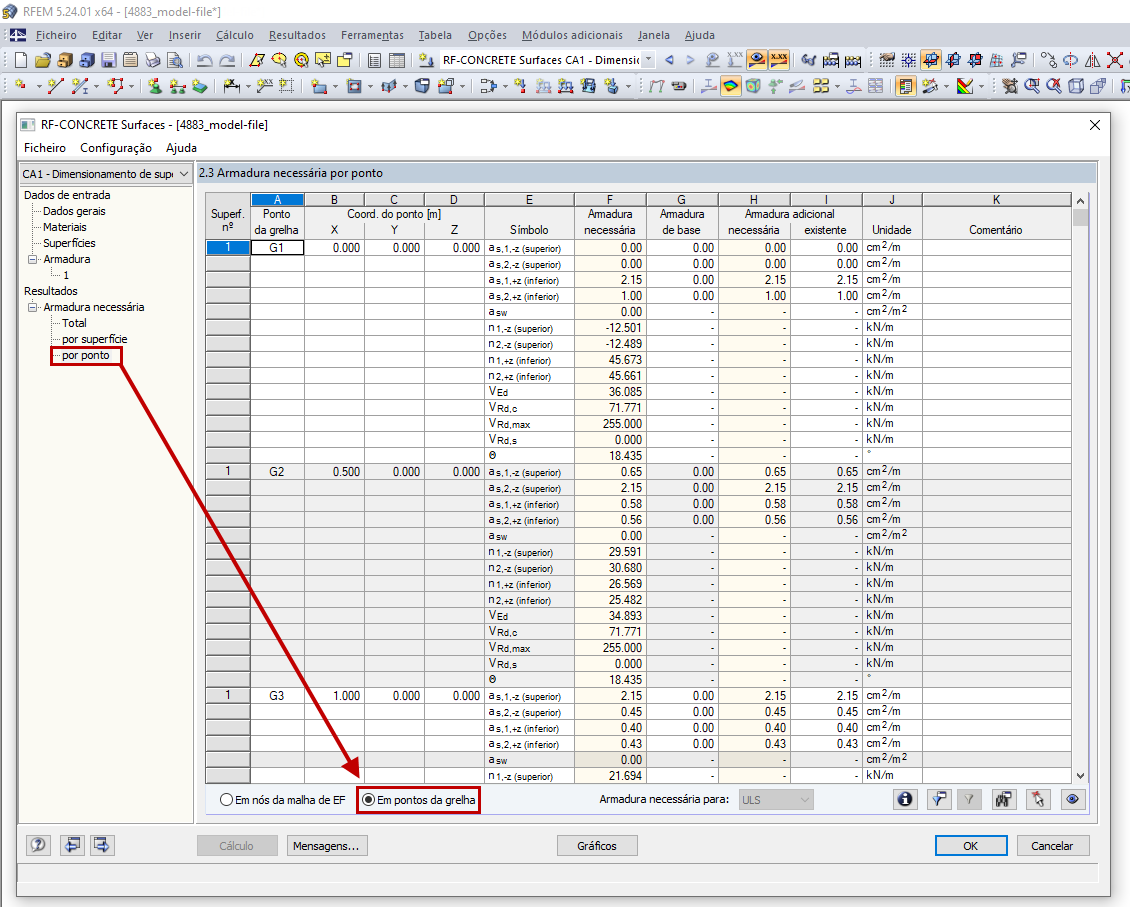Open Ficheiro menu in main window
Viewport: 1130px width, 907px height.
click(55, 35)
